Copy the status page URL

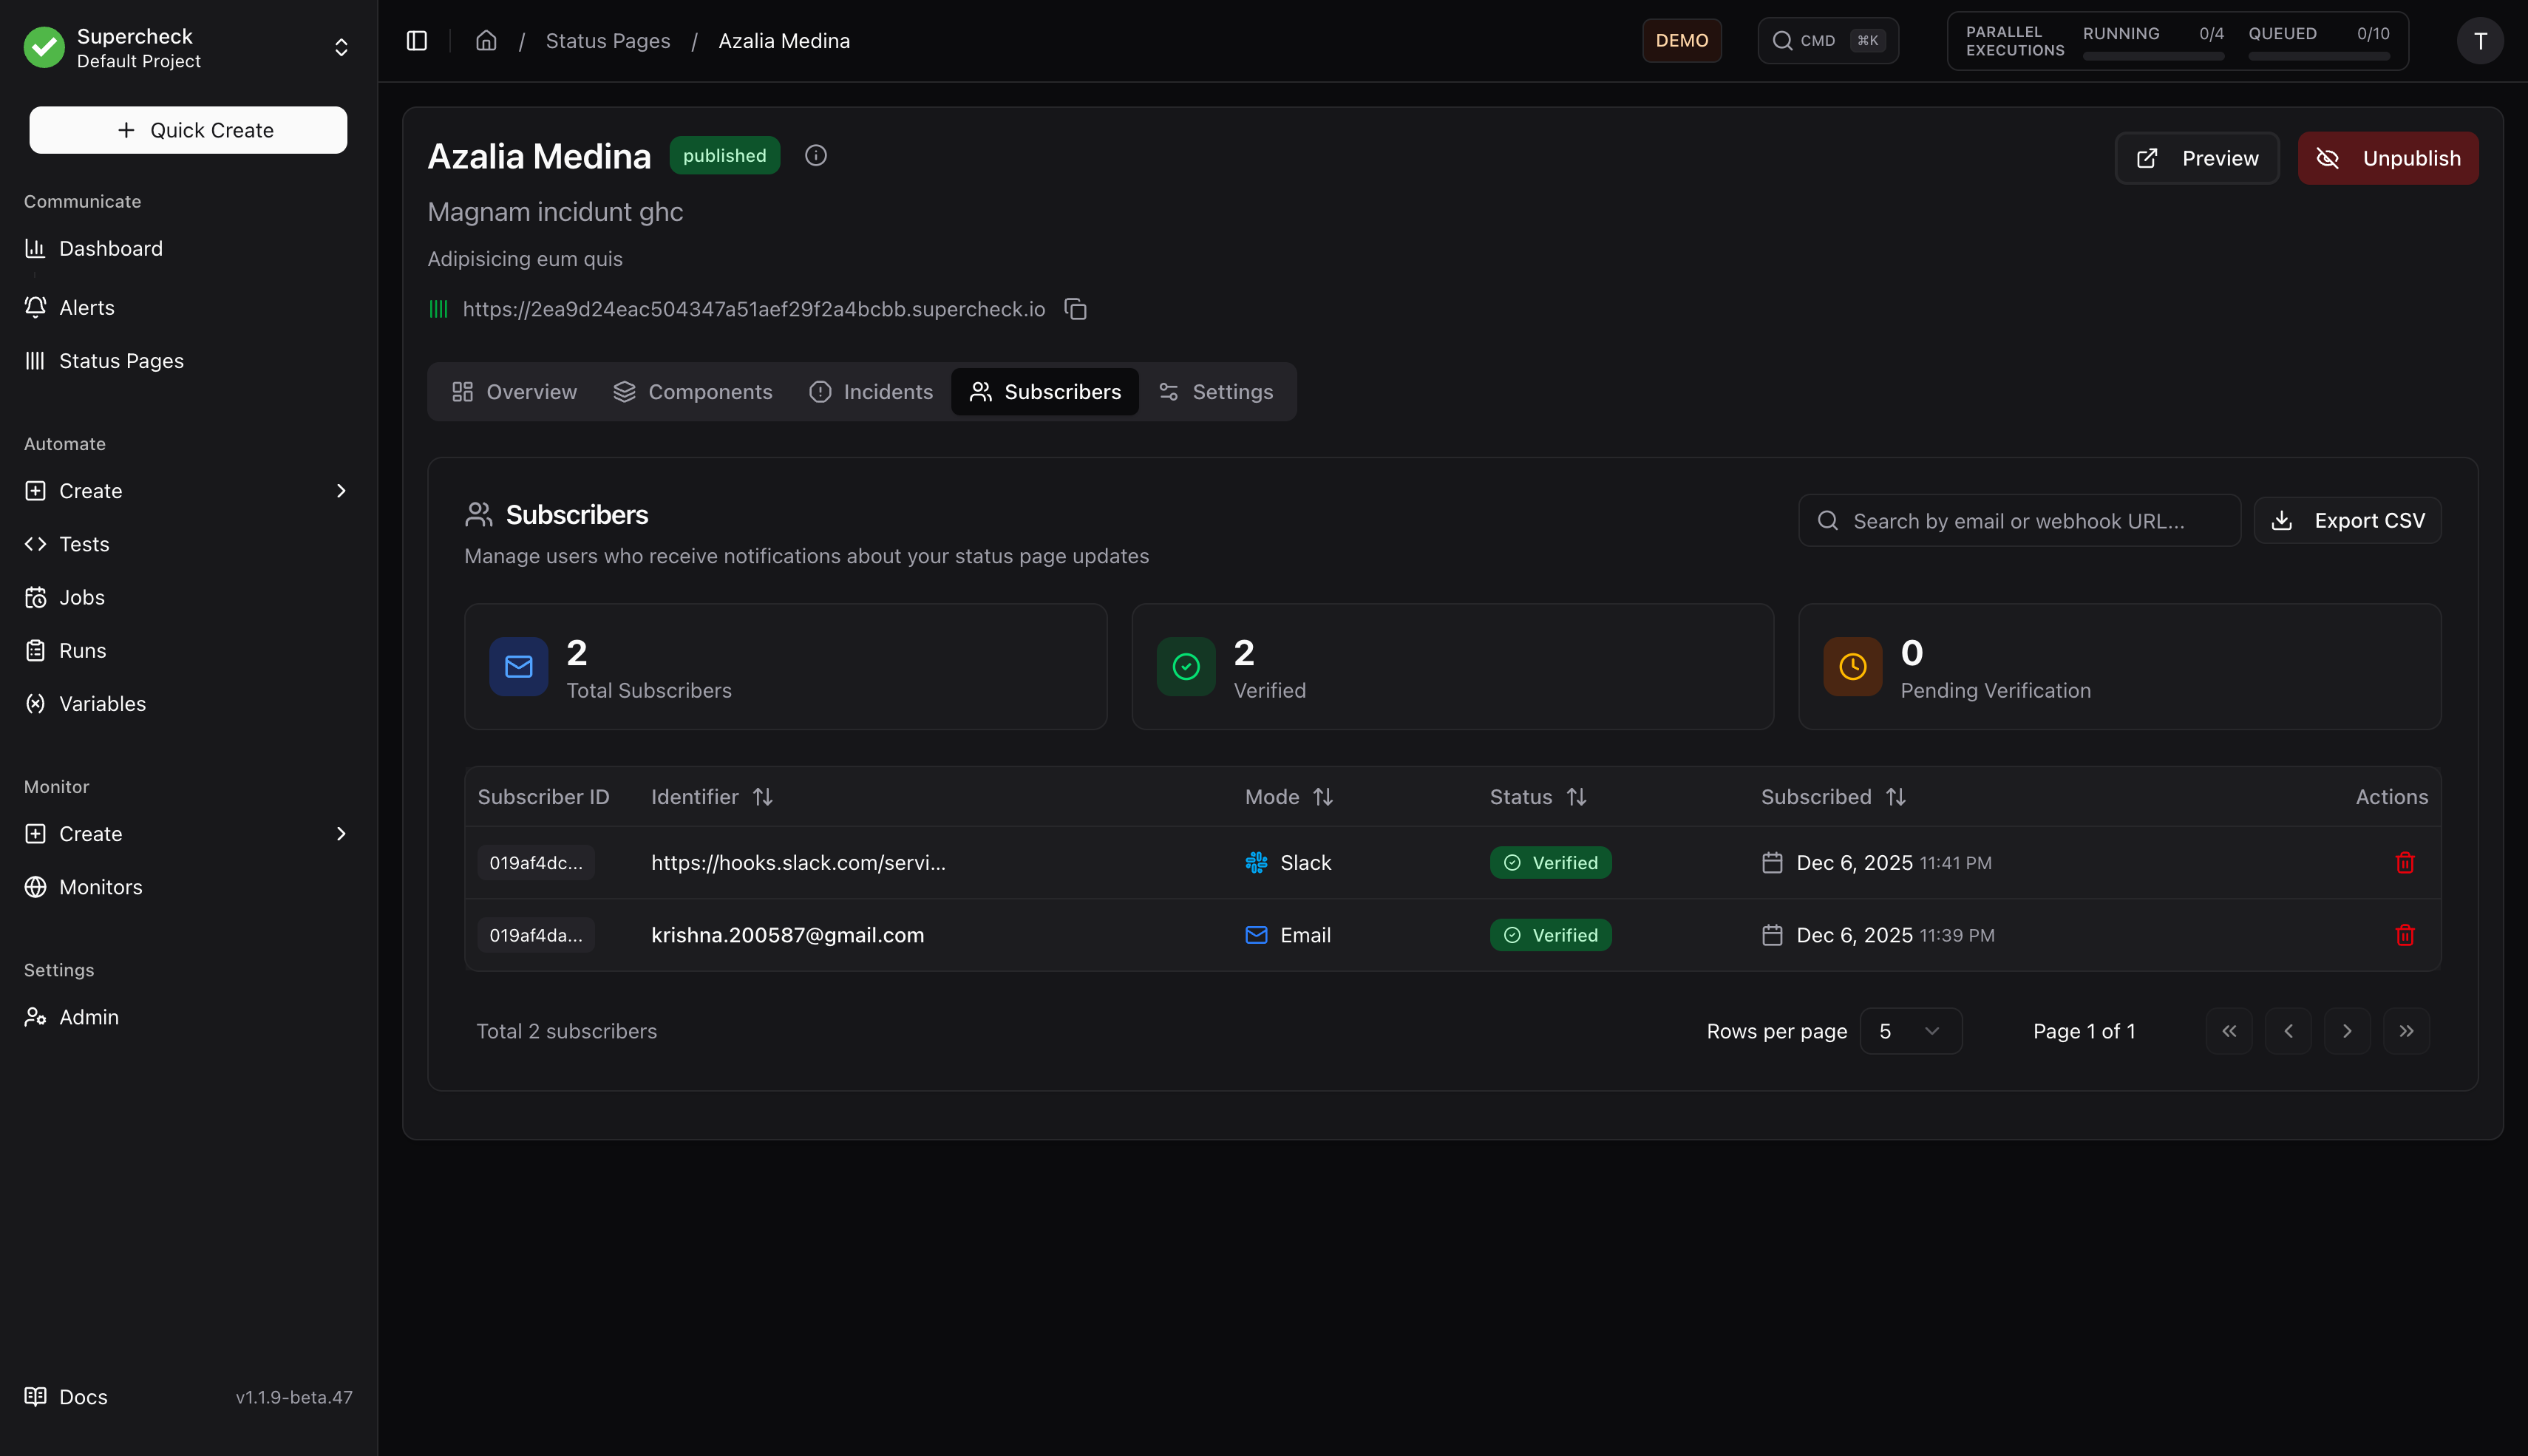pos(1076,309)
